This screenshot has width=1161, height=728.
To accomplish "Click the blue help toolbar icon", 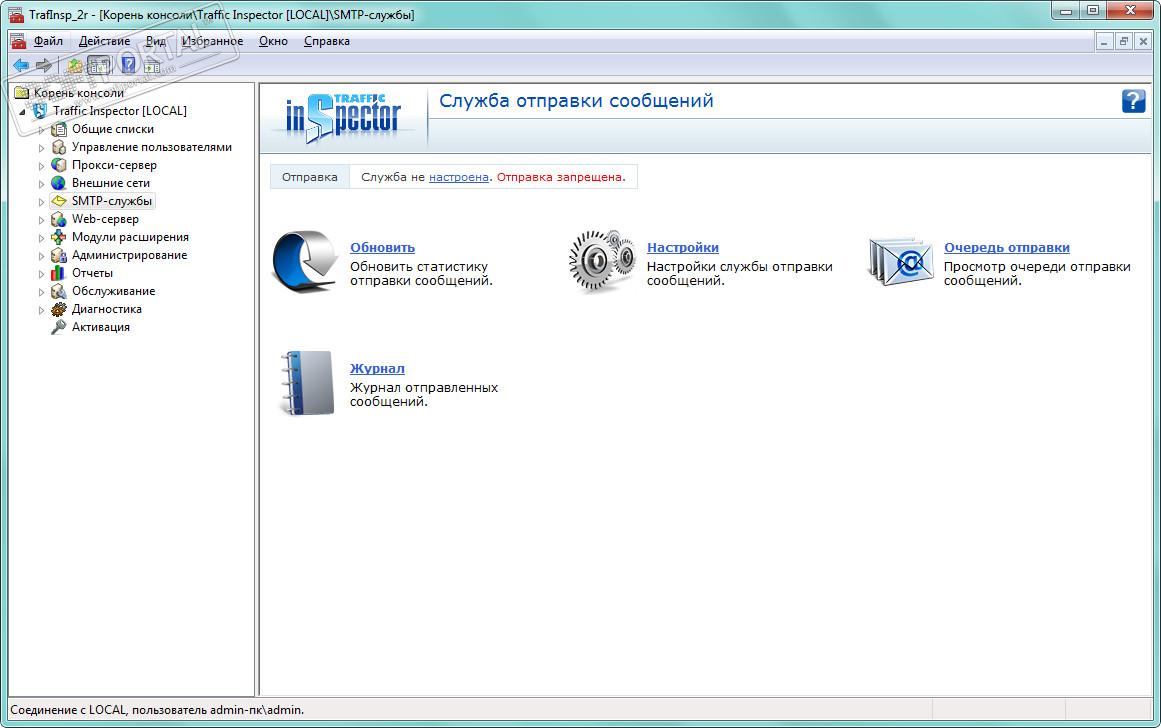I will tap(129, 65).
